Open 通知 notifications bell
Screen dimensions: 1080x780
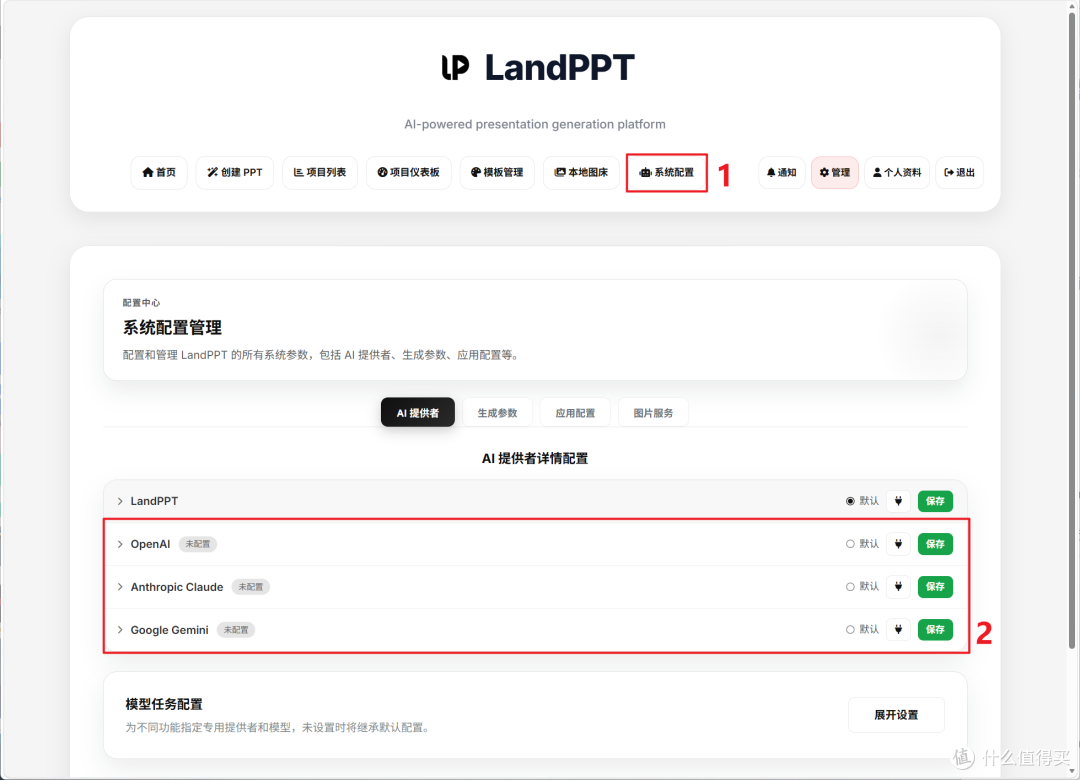pyautogui.click(x=782, y=172)
